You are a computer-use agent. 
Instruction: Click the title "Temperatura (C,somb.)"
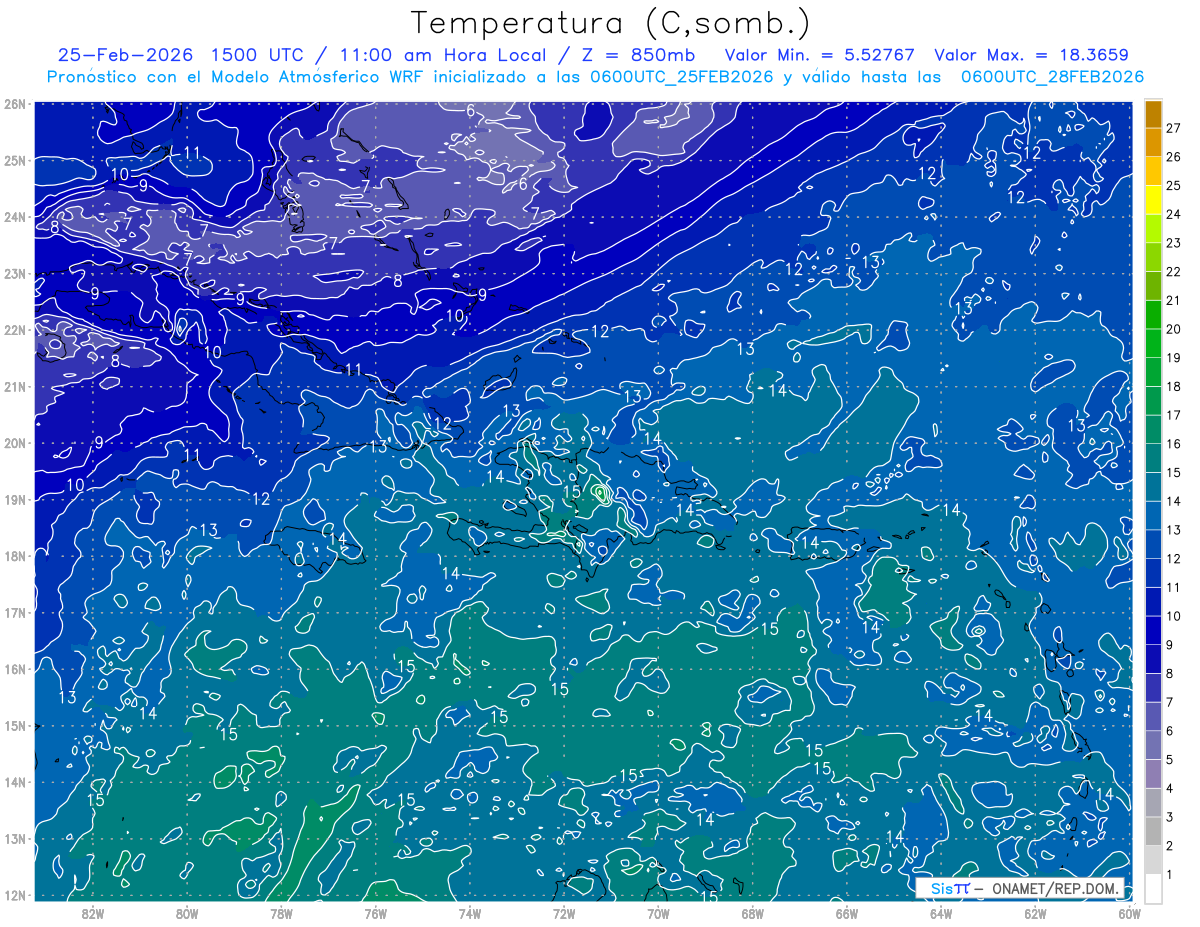pos(611,23)
